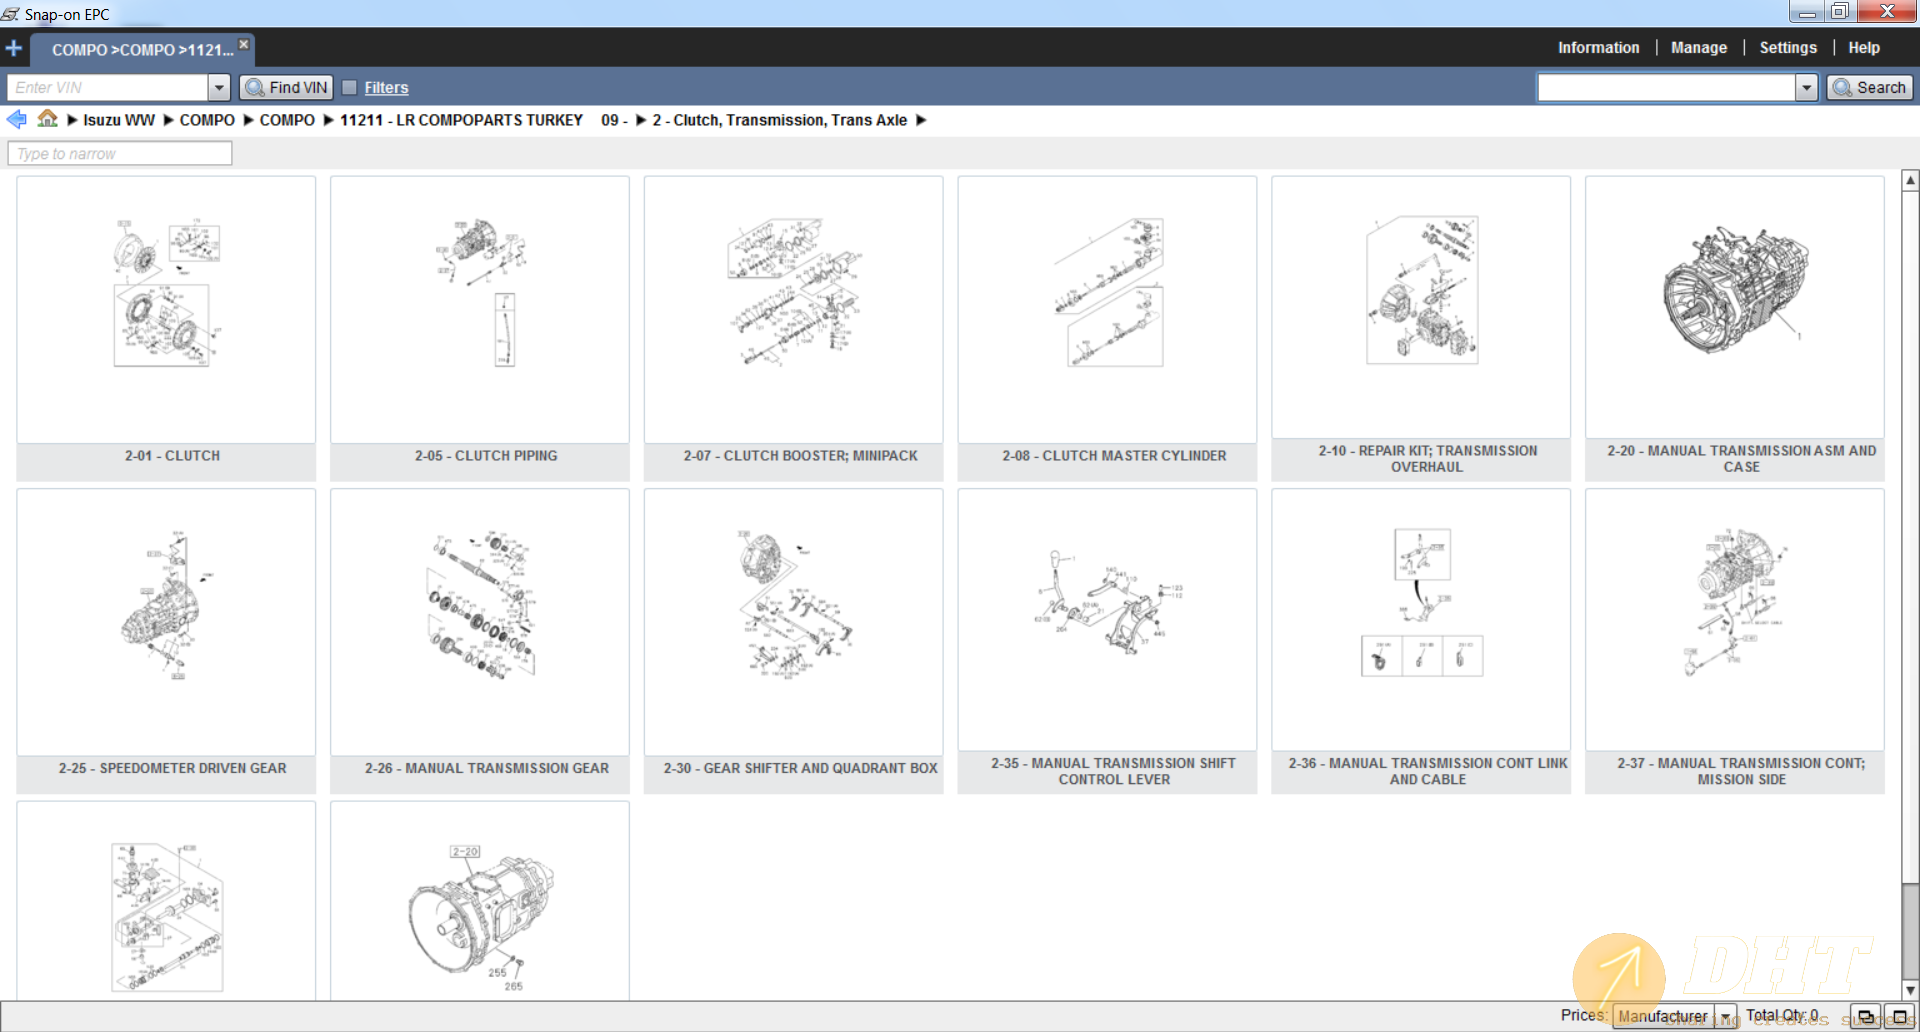Screen dimensions: 1920x1032
Task: Minimize the Snap-on EPC window
Action: coord(1807,12)
